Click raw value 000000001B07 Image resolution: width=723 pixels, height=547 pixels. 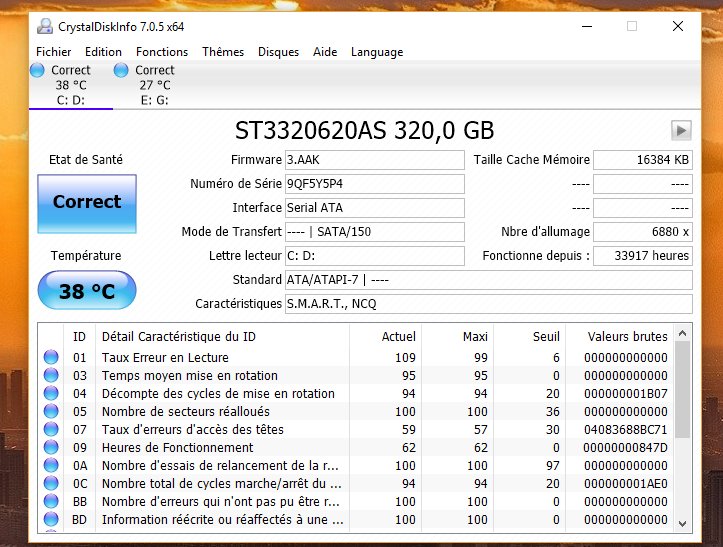click(x=625, y=393)
